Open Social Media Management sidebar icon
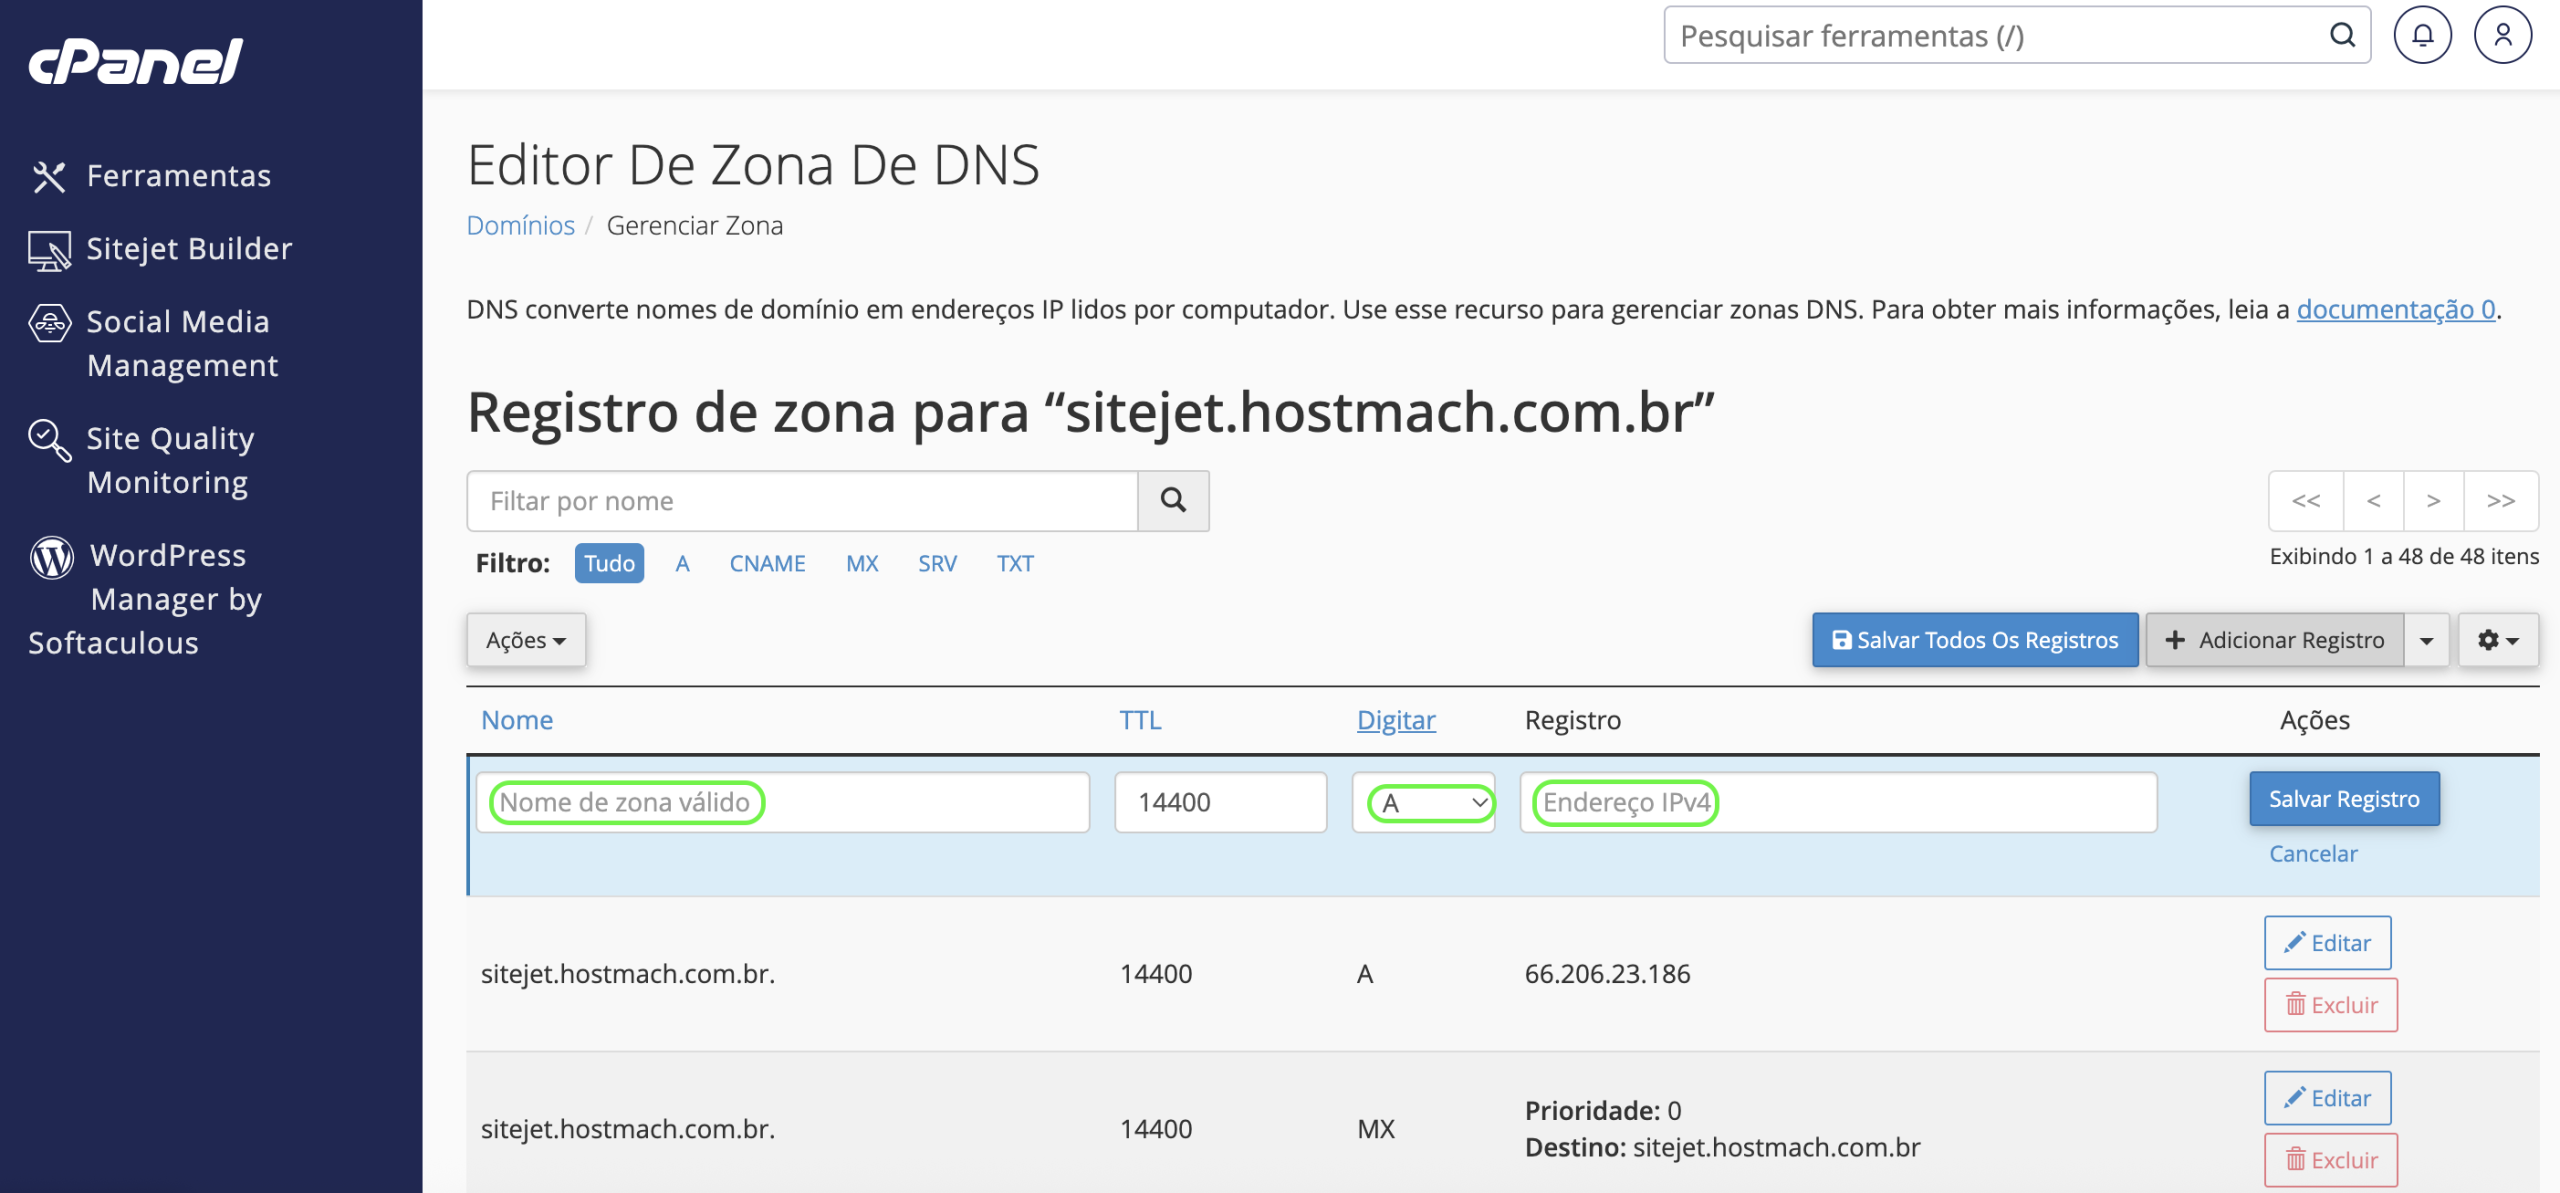Image resolution: width=2560 pixels, height=1193 pixels. pos(49,323)
